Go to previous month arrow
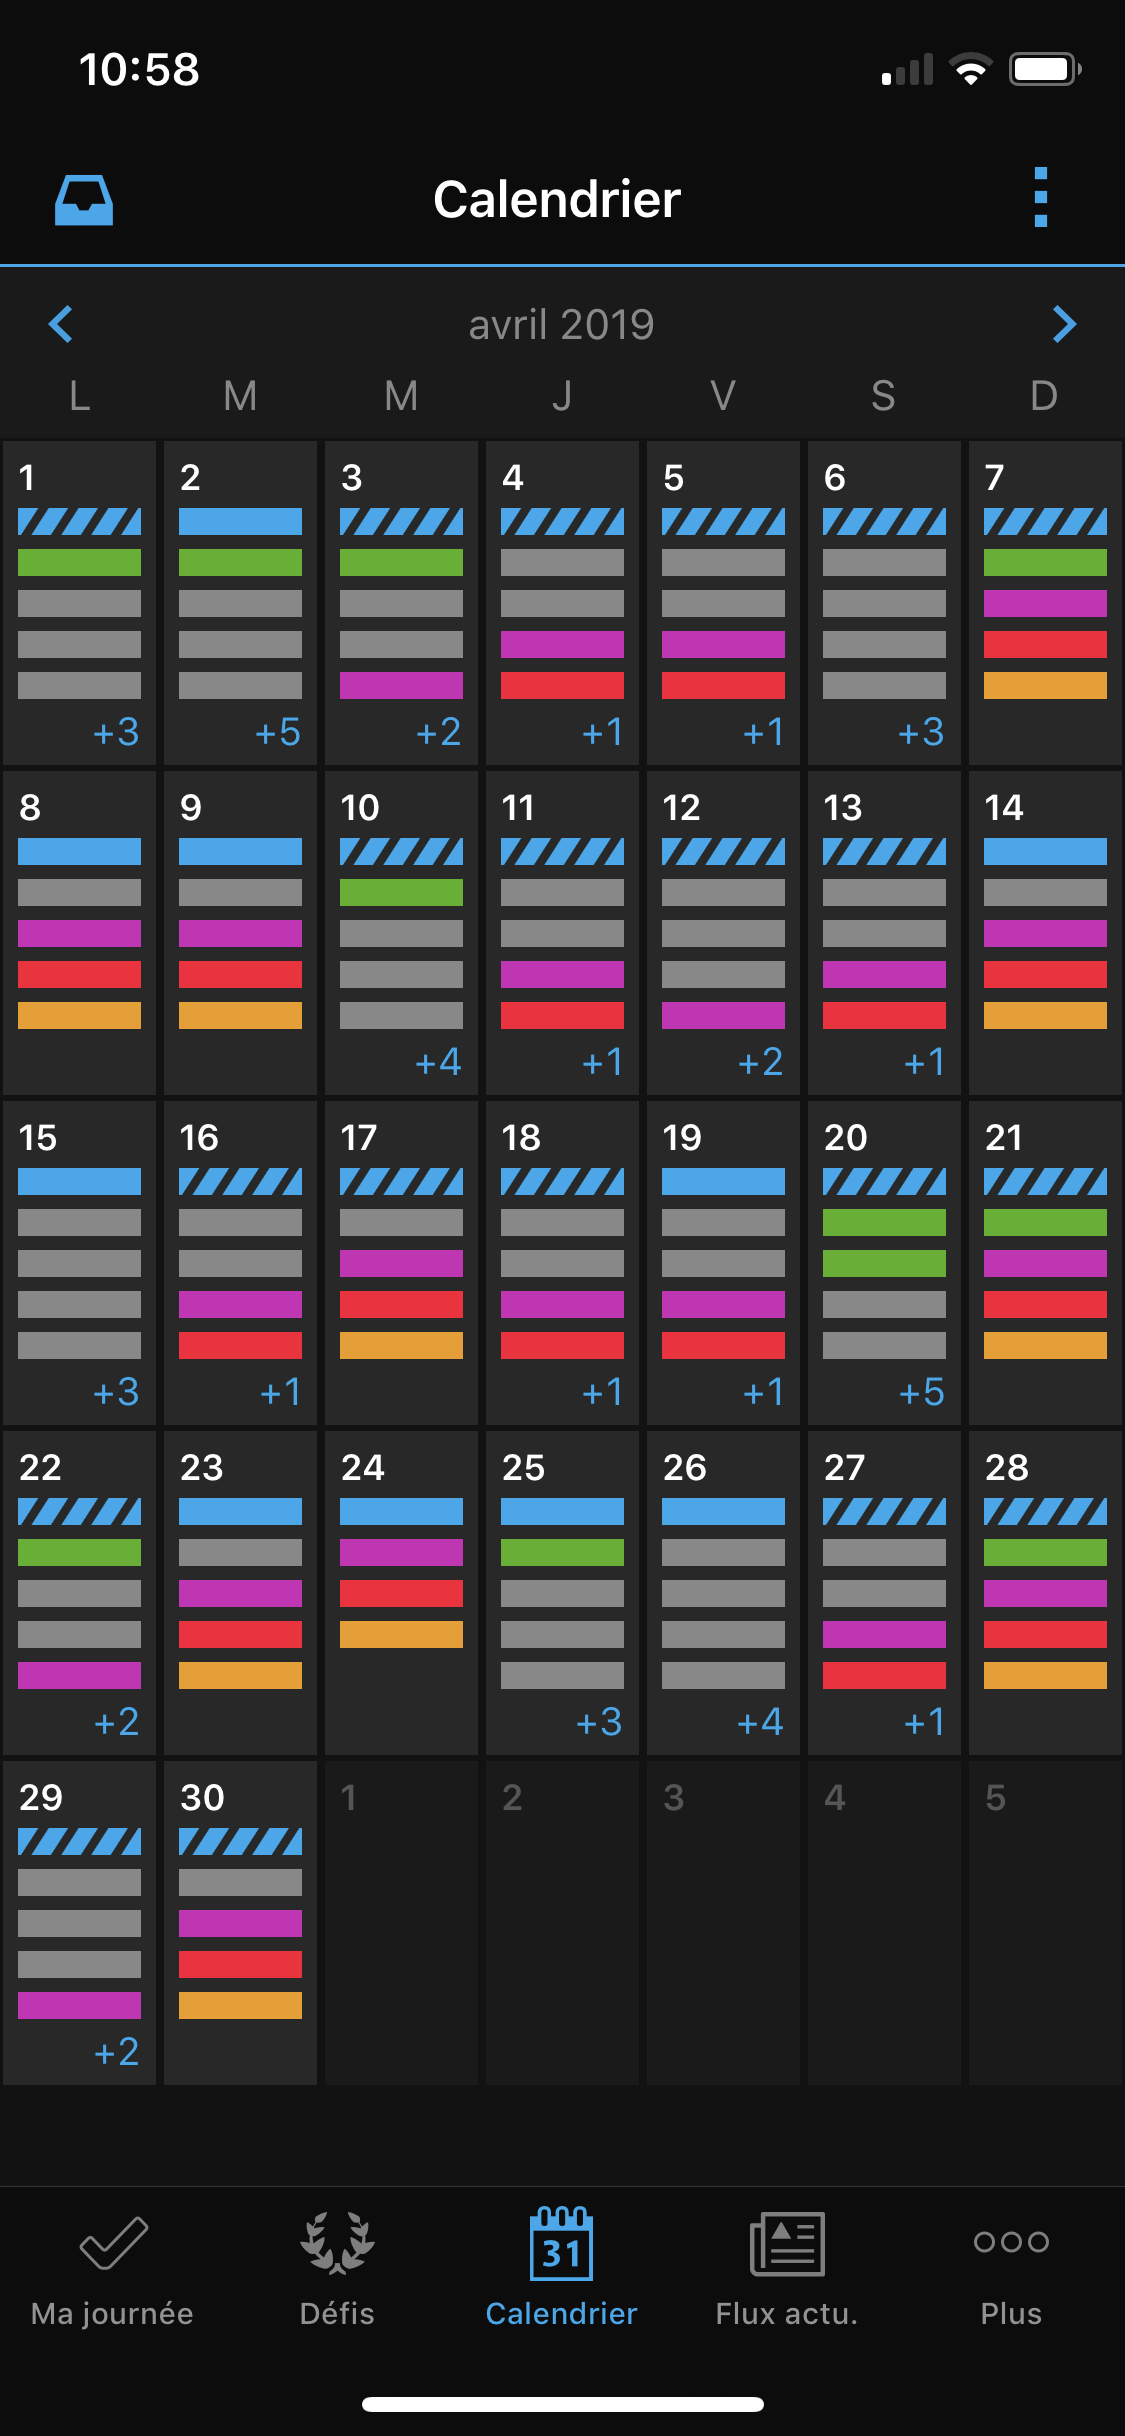This screenshot has height=2436, width=1125. point(61,324)
